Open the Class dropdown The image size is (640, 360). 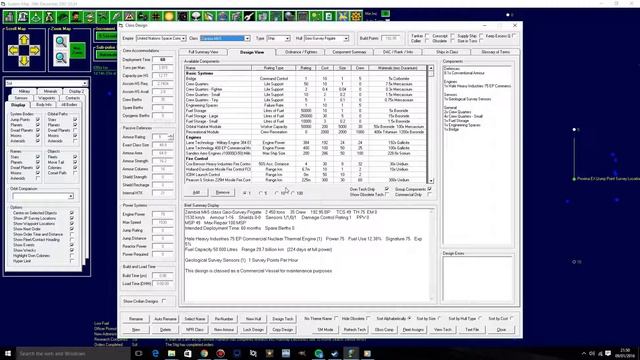247,38
